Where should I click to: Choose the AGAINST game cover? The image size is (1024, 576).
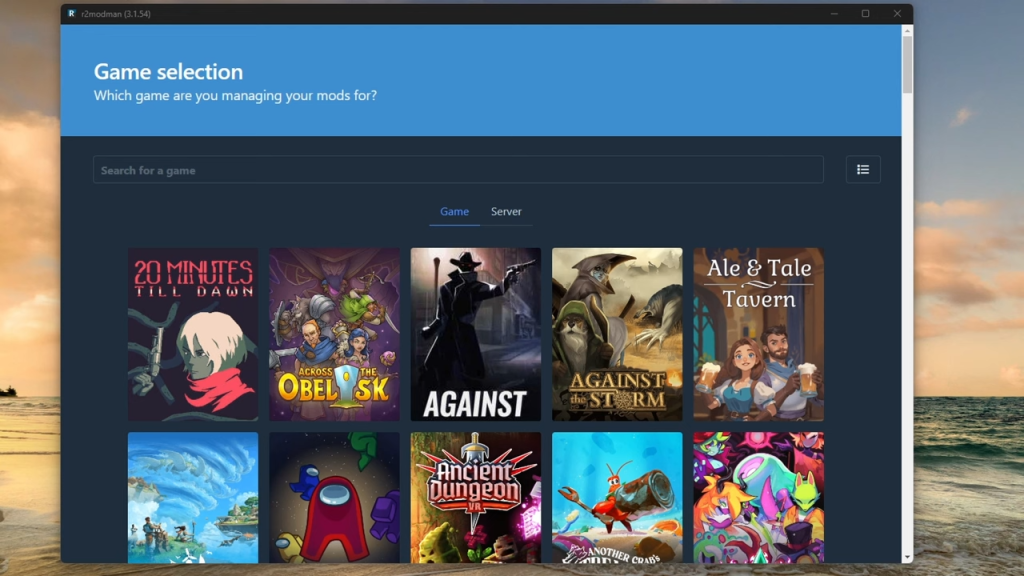(x=475, y=334)
